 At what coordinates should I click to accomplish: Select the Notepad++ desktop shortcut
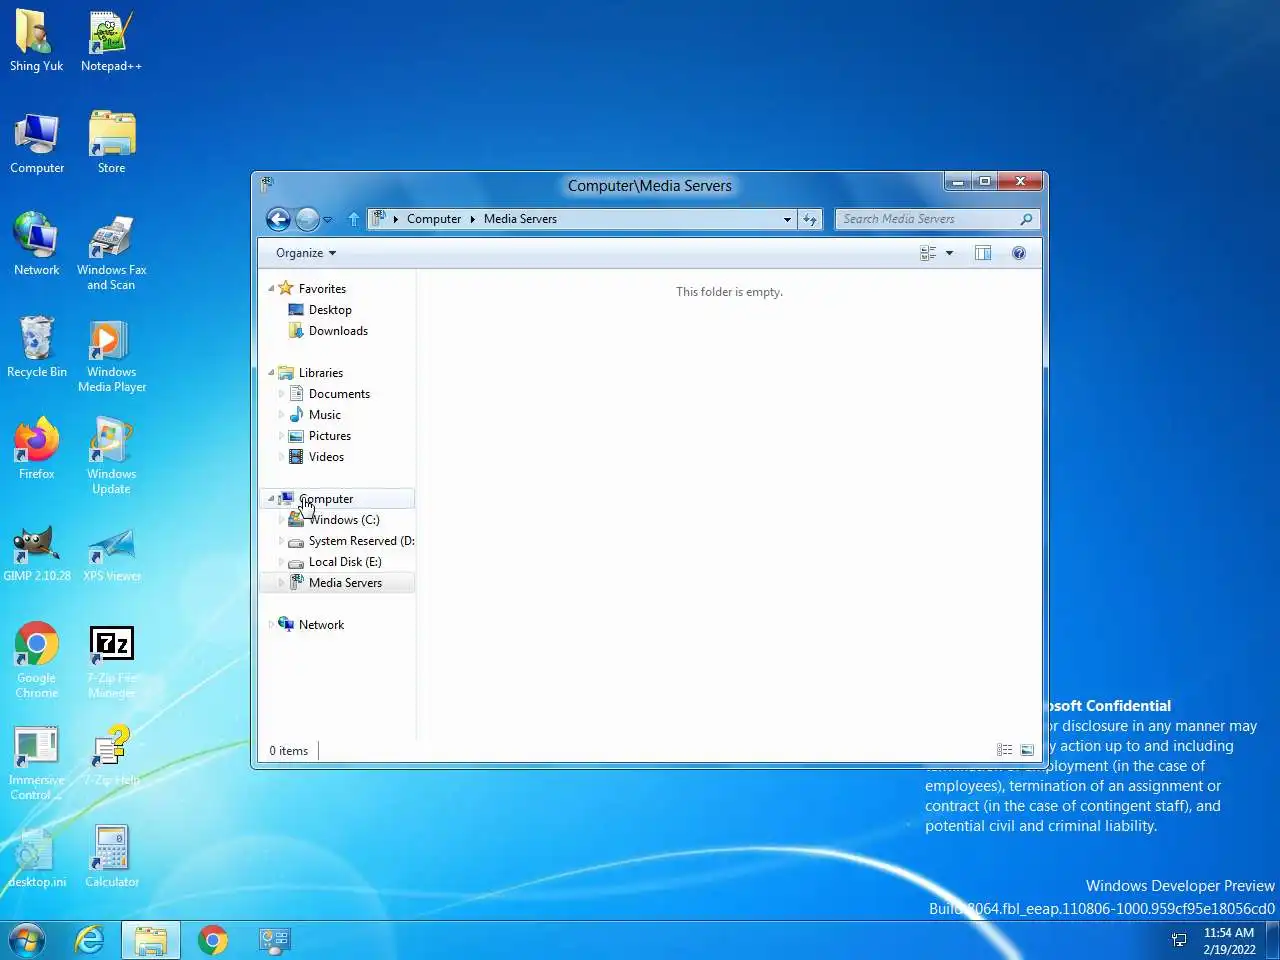click(111, 41)
